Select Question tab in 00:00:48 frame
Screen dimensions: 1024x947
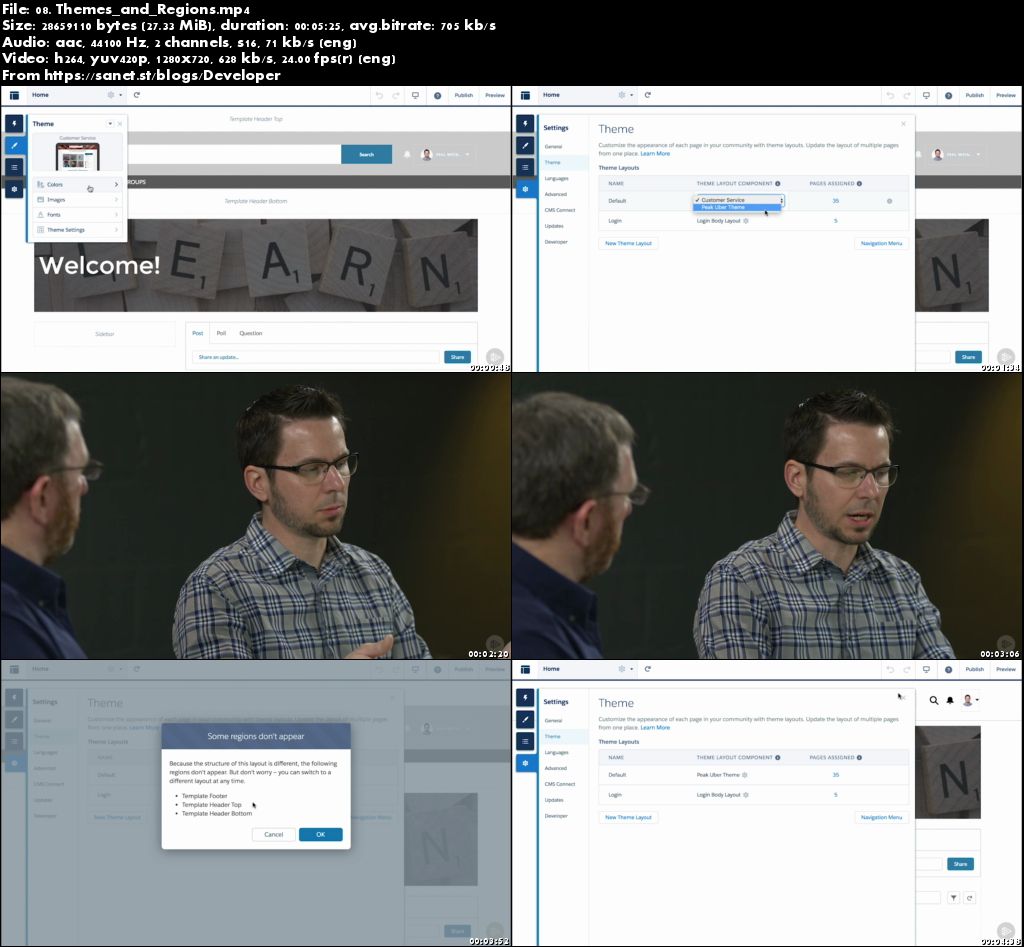pyautogui.click(x=251, y=333)
